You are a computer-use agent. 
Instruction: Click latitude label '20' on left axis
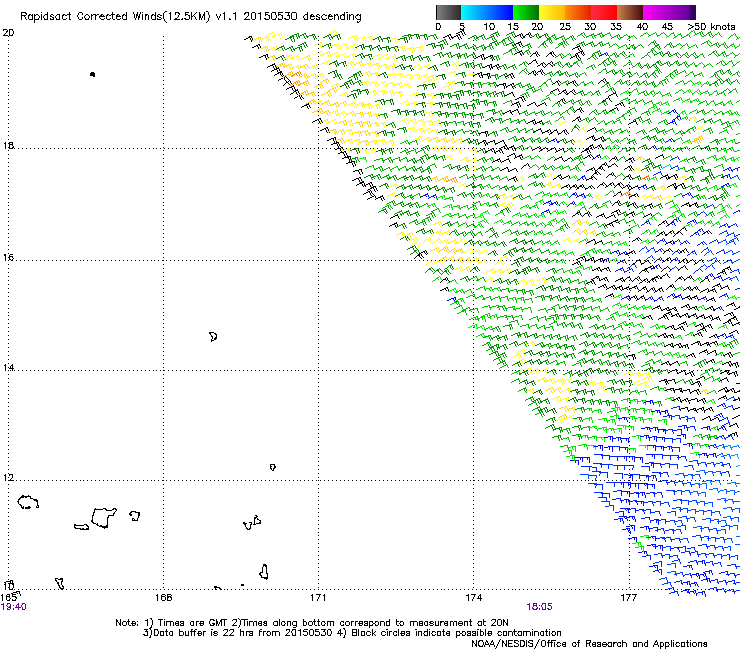[x=8, y=33]
